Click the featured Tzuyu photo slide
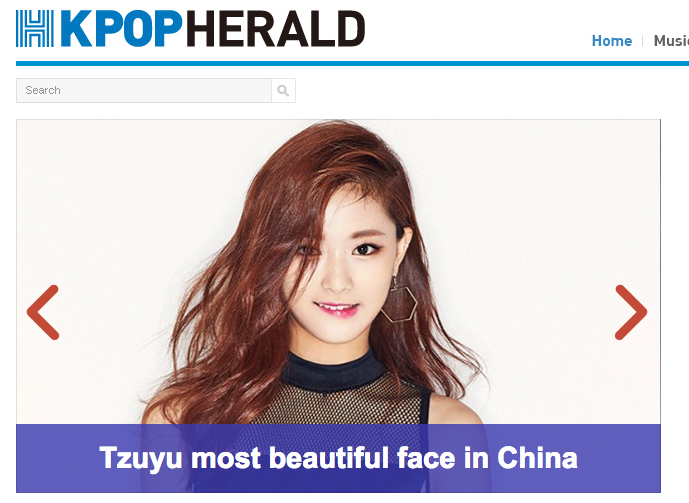689x503 pixels. click(338, 271)
